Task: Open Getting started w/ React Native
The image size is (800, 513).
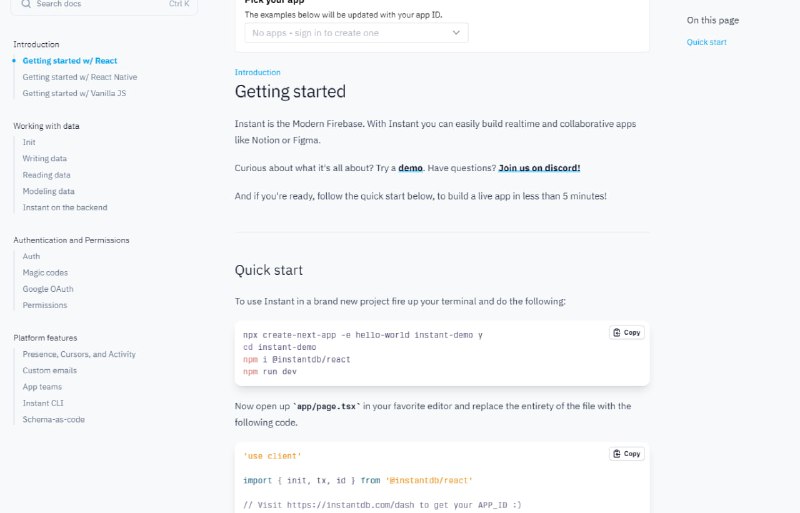Action: tap(80, 77)
